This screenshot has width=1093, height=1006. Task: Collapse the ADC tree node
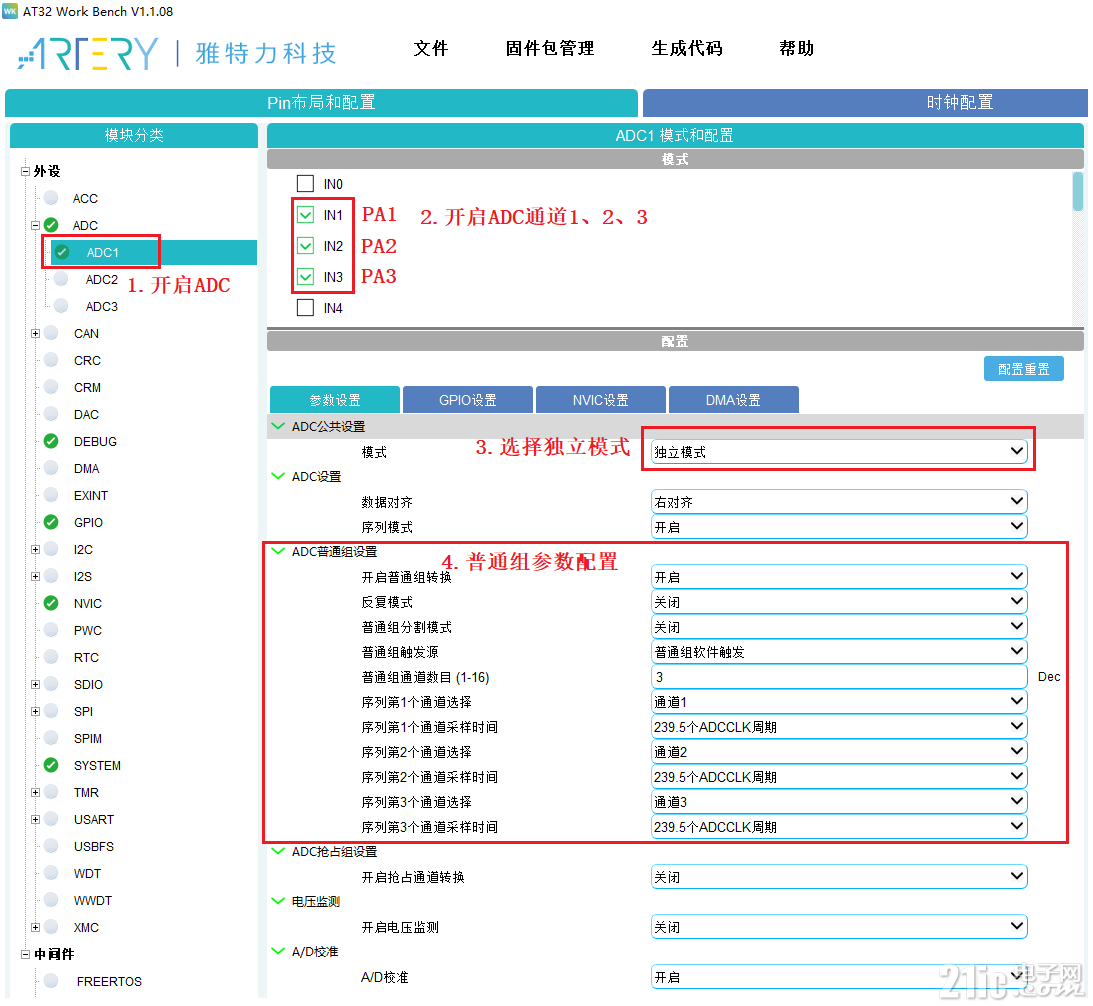tap(35, 225)
